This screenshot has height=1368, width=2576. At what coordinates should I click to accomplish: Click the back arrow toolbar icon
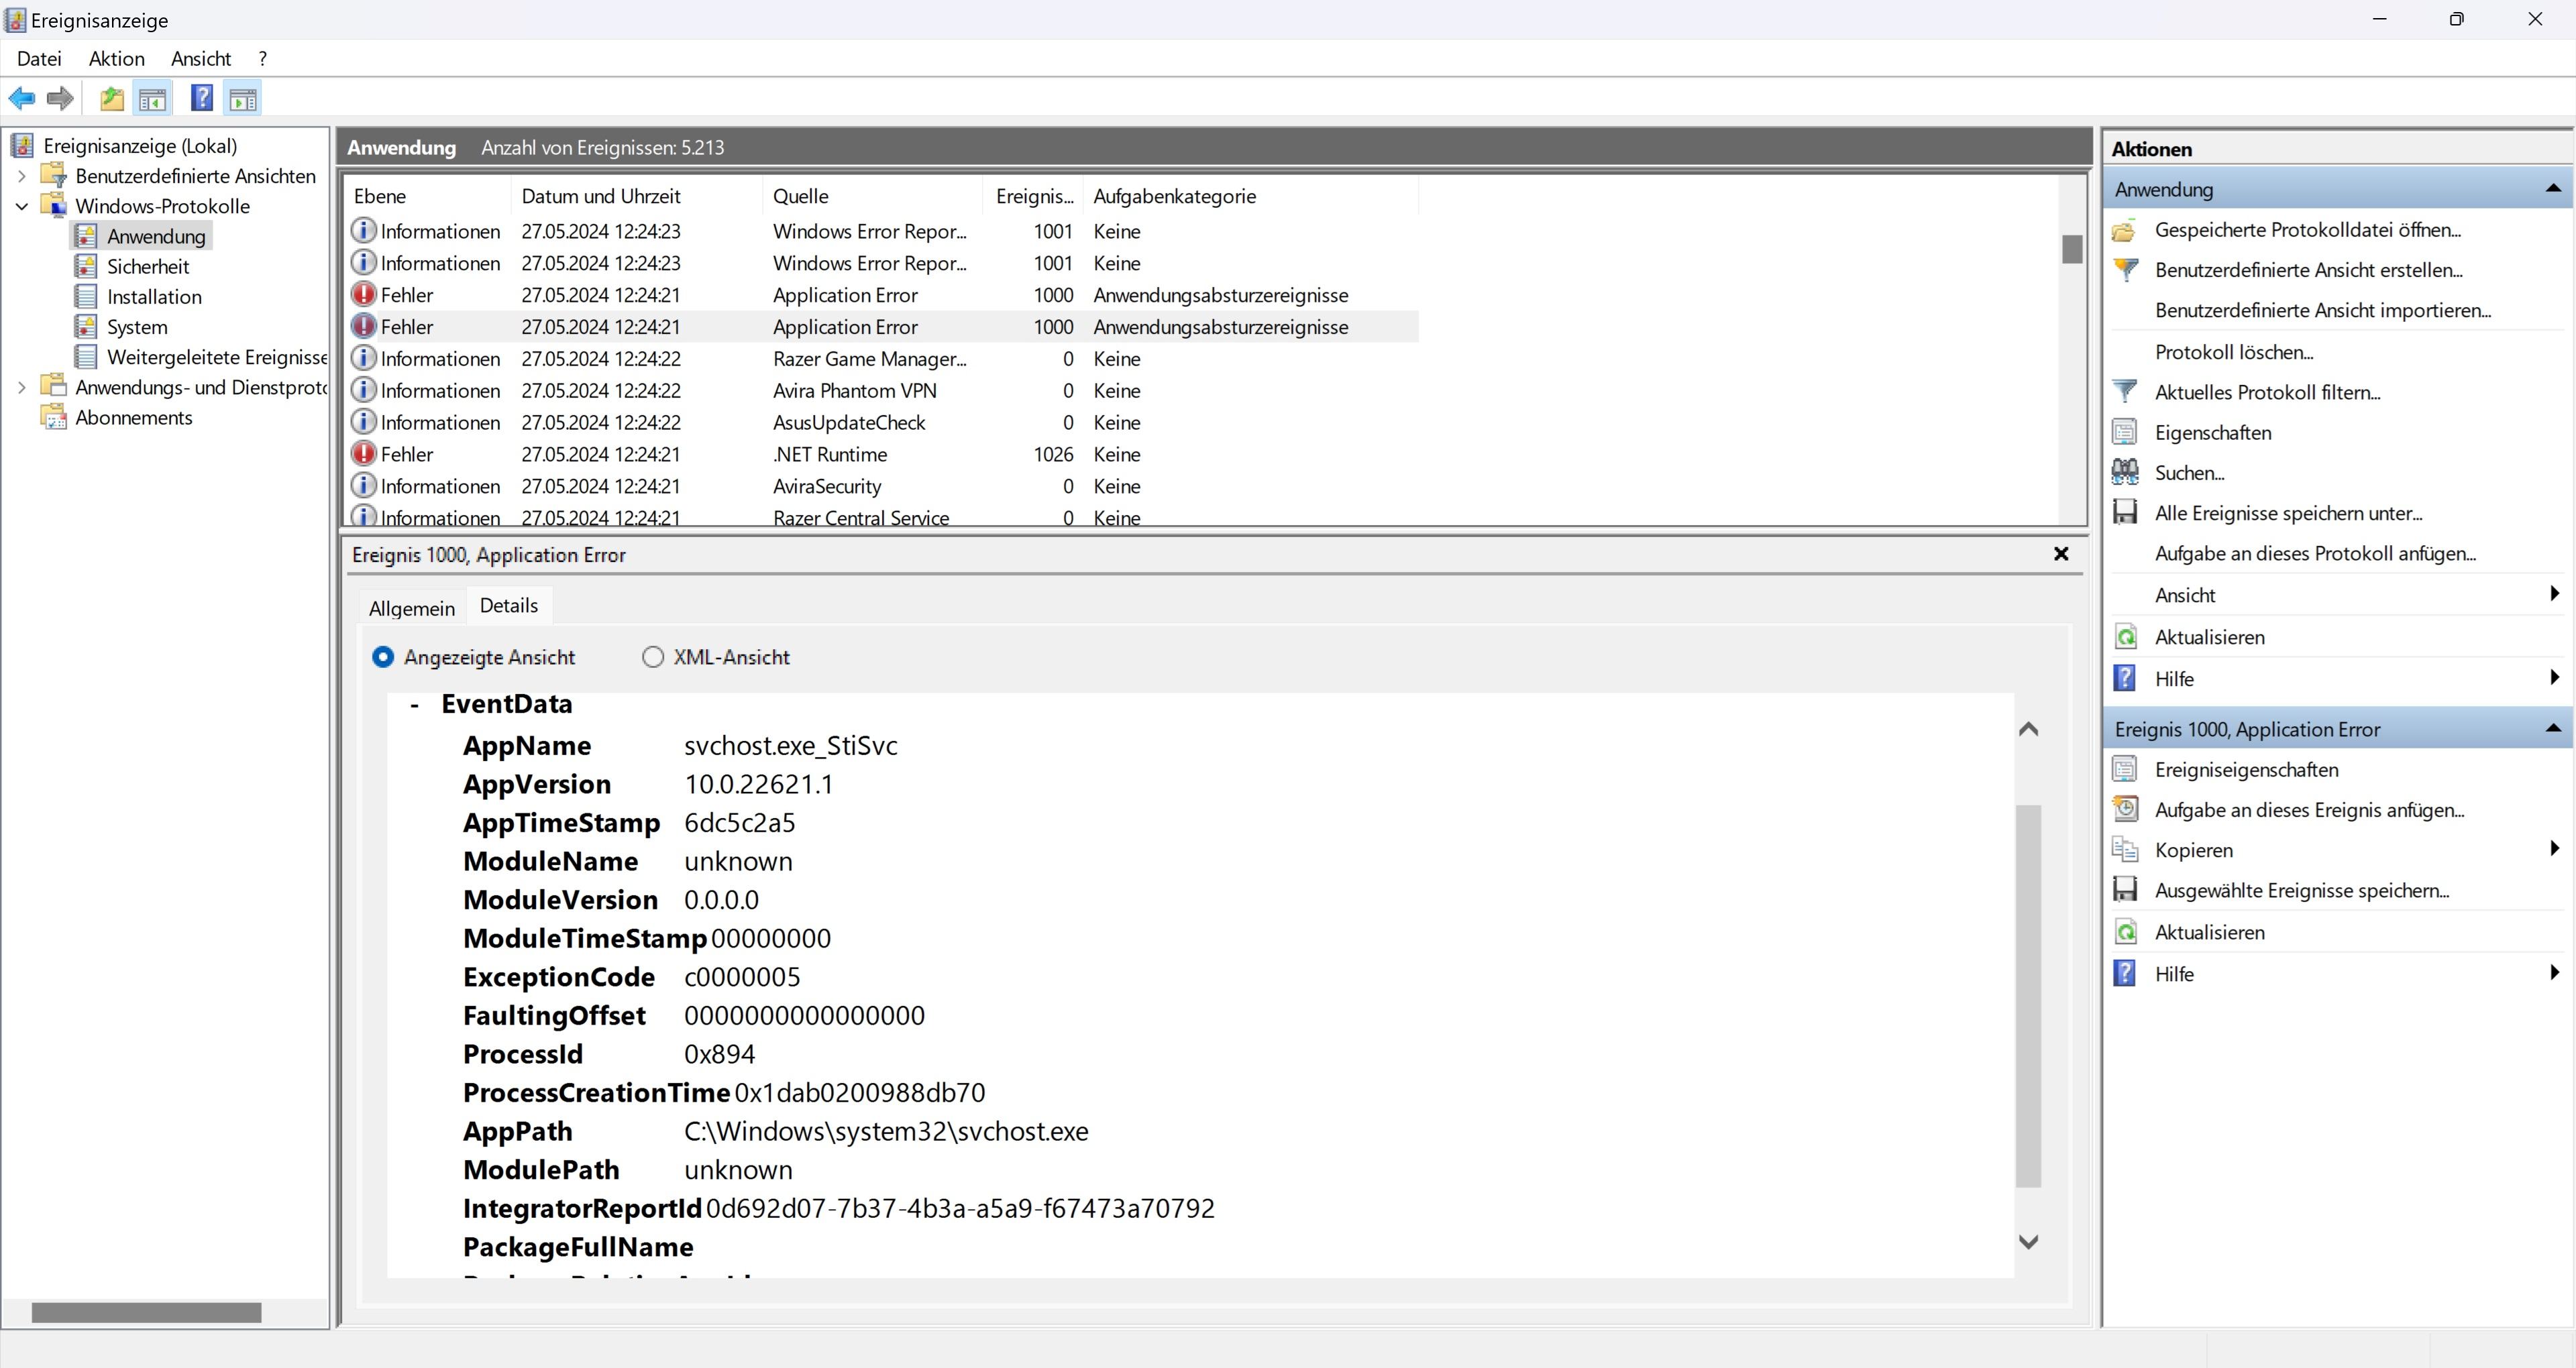(22, 98)
